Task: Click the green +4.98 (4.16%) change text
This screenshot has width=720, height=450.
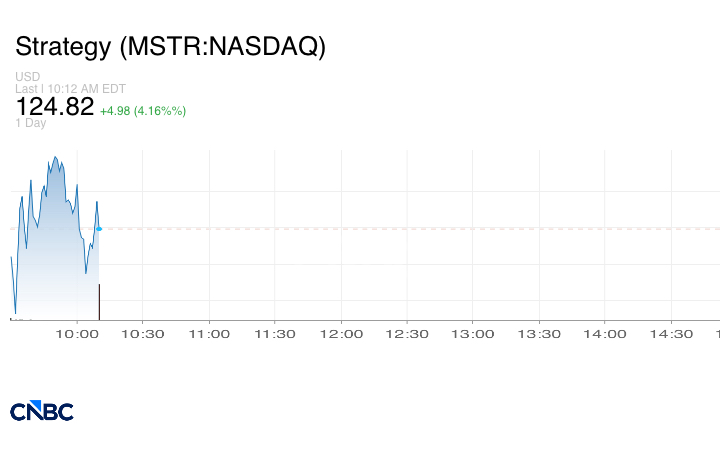Action: [143, 110]
